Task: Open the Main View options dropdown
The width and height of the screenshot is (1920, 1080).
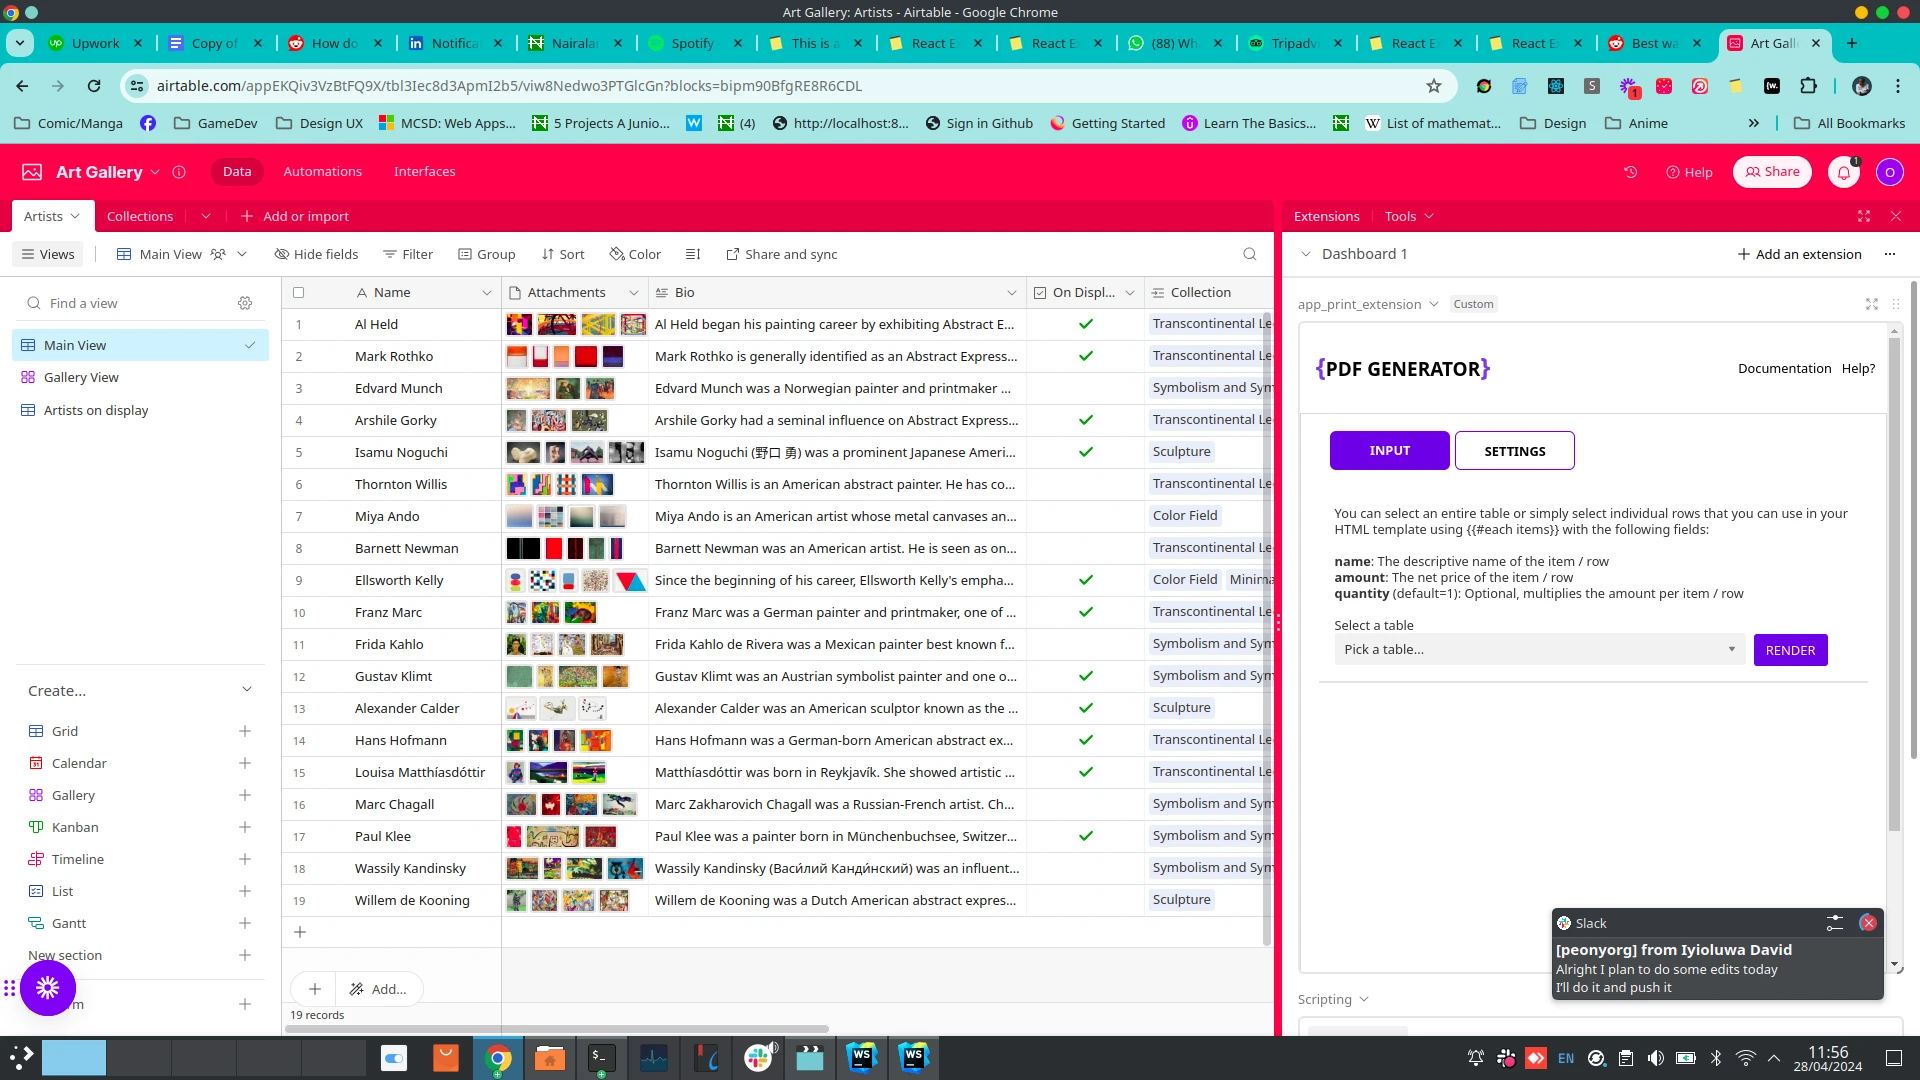Action: tap(242, 254)
